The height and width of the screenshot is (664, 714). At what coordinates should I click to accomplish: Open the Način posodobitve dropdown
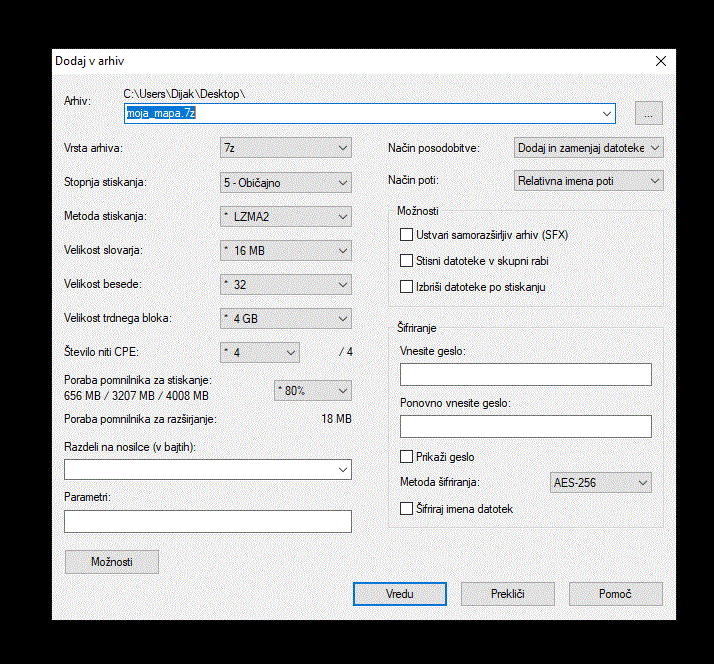(x=588, y=148)
